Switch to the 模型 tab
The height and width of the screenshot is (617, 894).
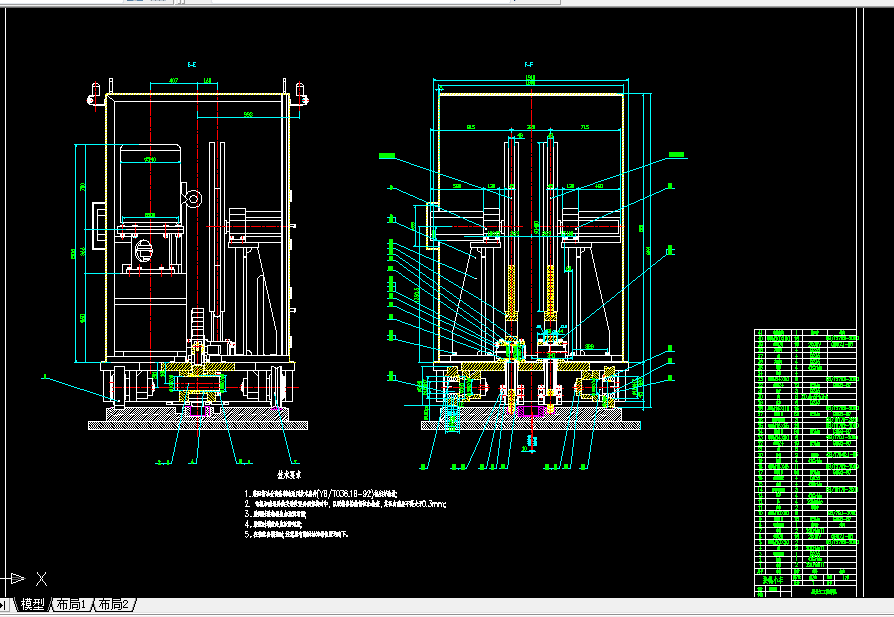click(33, 604)
